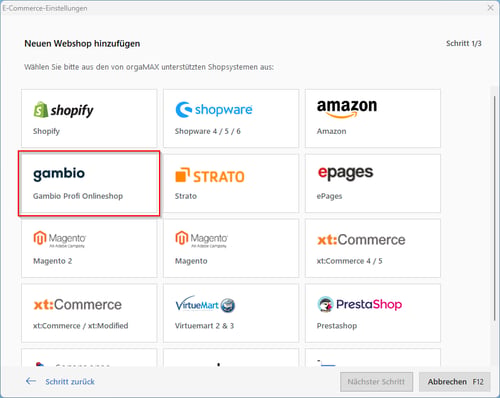This screenshot has height=398, width=500.
Task: Pick the Virtuemart 2 & 3 tile
Action: [x=231, y=313]
